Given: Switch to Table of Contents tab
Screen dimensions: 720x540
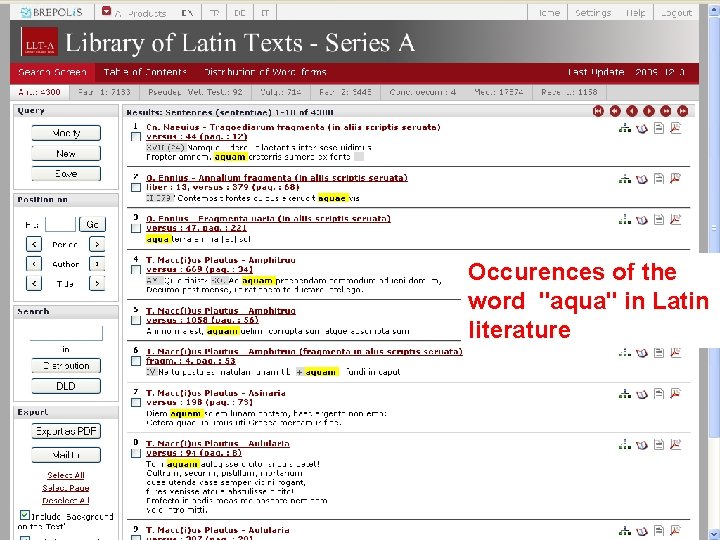Looking at the screenshot, I should 145,72.
